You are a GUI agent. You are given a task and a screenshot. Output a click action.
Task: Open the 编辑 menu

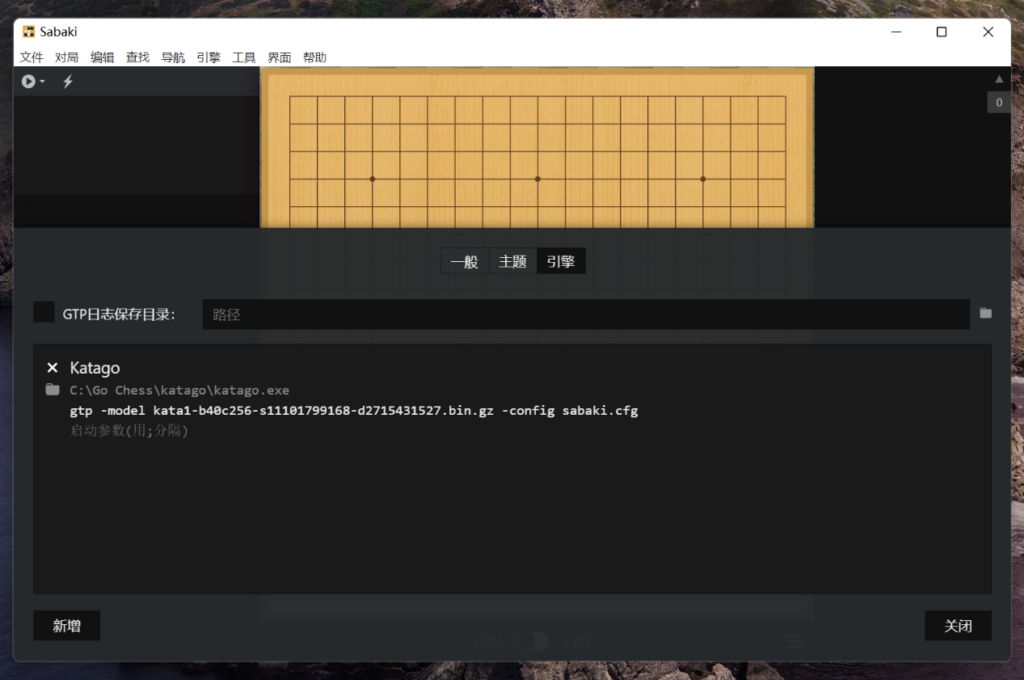click(102, 57)
